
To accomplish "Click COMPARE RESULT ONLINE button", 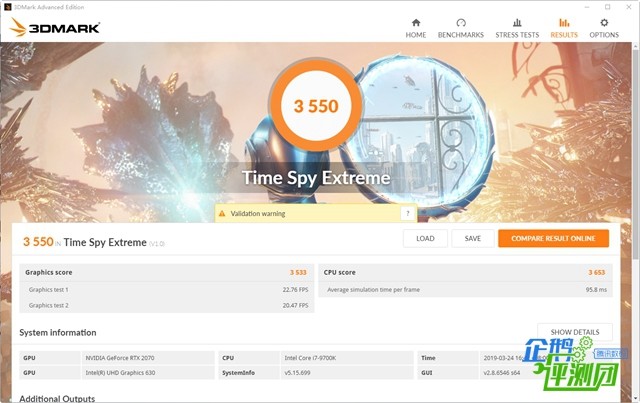I will pyautogui.click(x=553, y=238).
